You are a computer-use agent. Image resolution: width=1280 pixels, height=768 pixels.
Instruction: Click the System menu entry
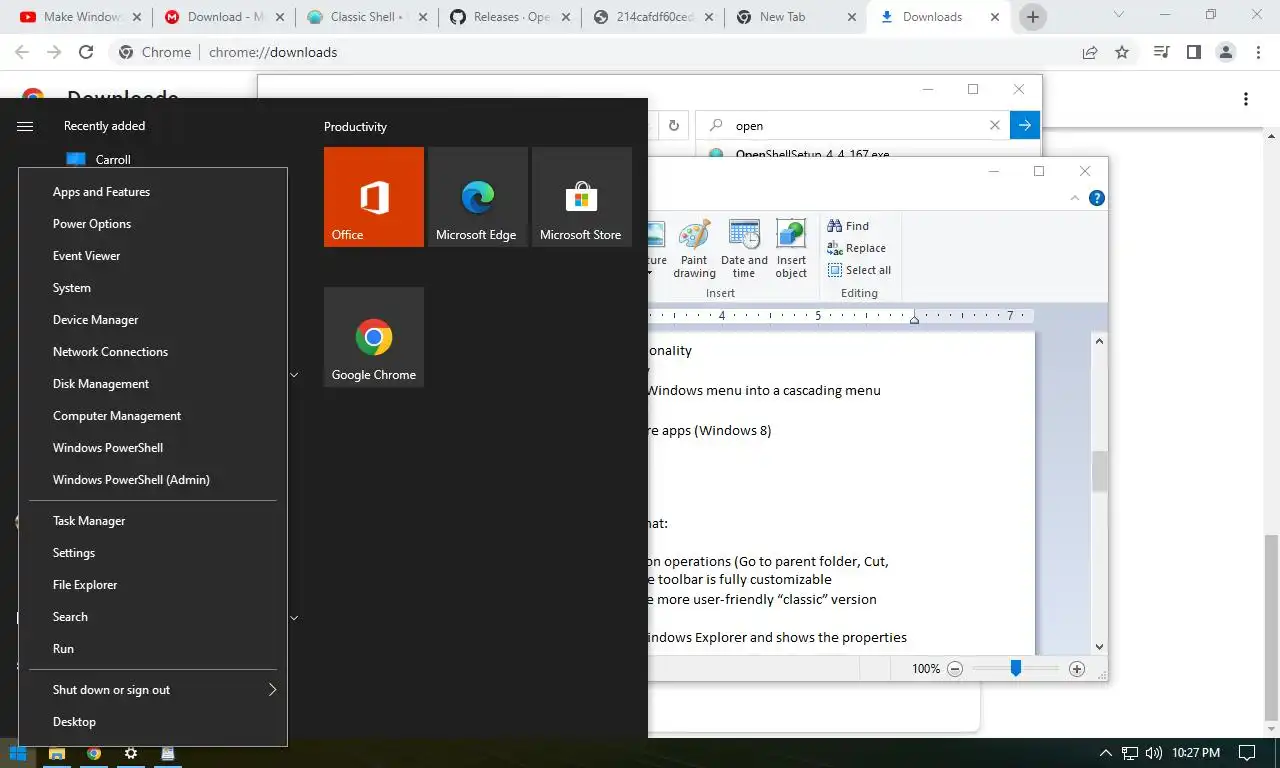click(152, 288)
